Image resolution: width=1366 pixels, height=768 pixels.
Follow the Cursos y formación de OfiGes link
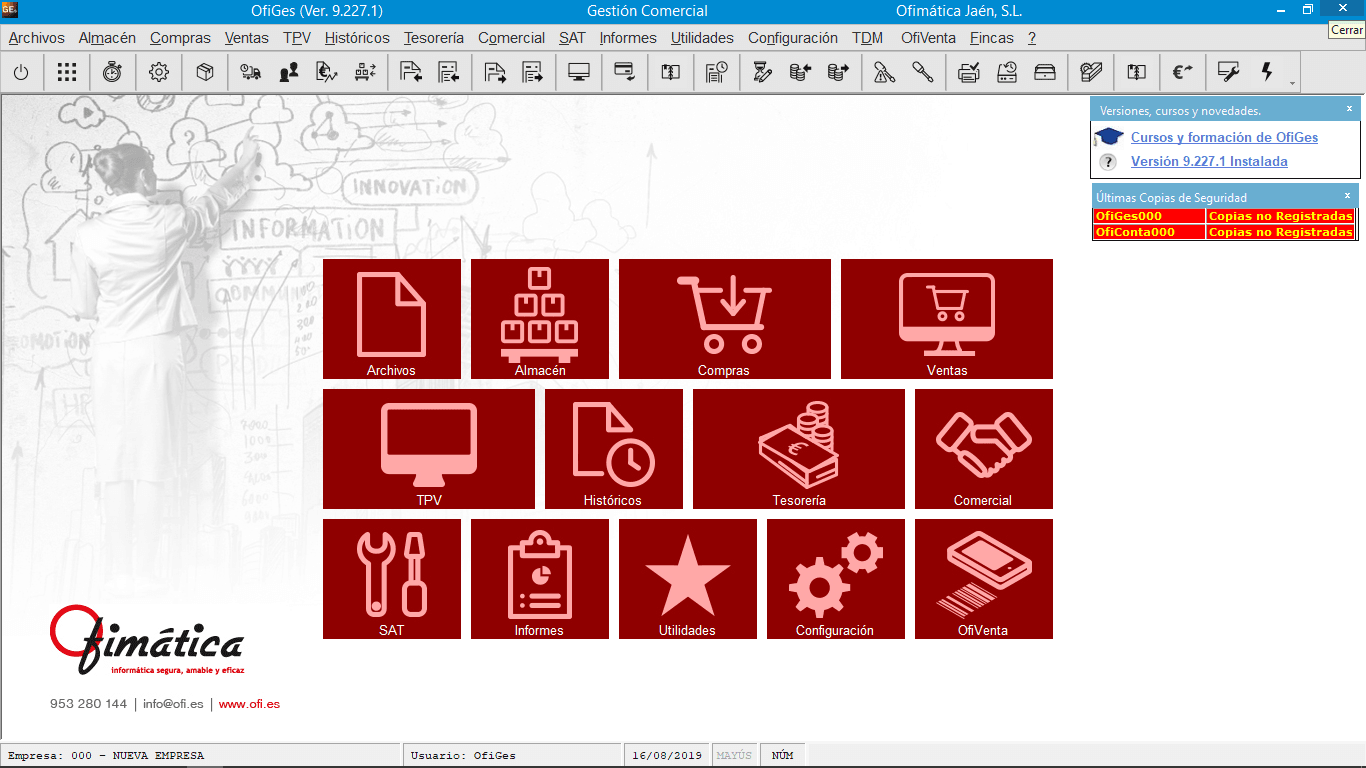tap(1224, 138)
